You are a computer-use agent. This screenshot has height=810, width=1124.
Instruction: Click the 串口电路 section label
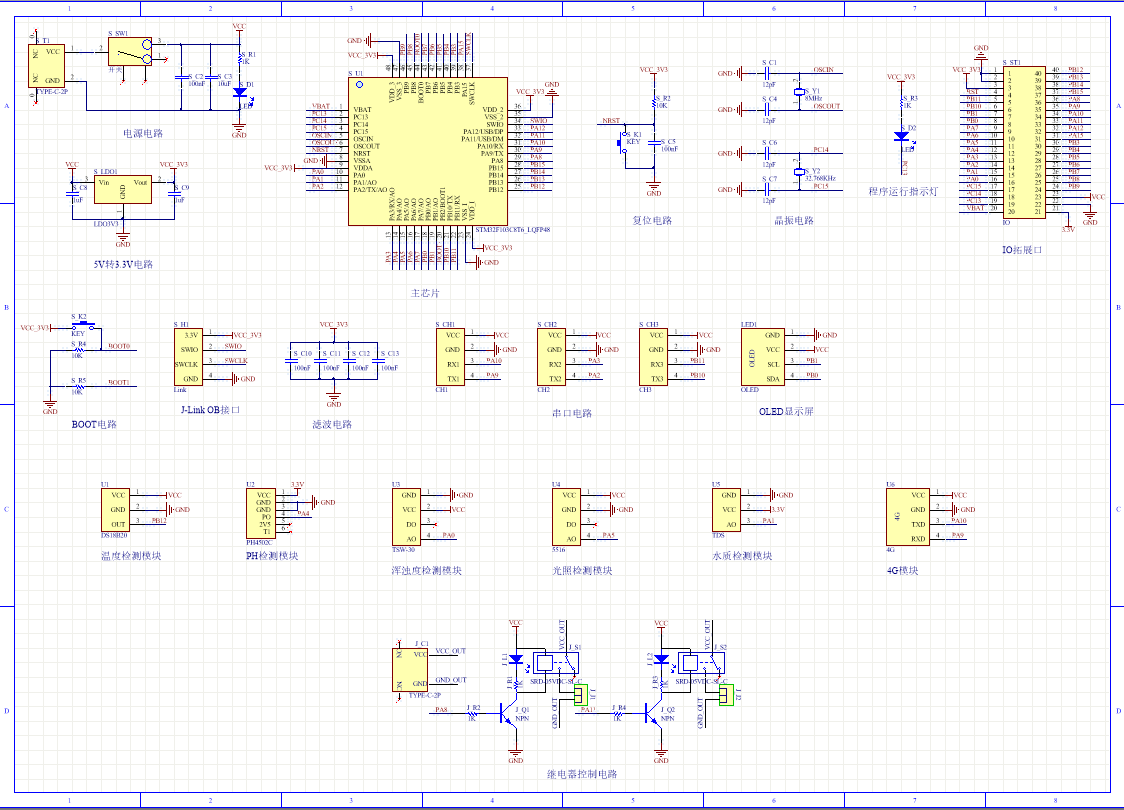pos(572,414)
